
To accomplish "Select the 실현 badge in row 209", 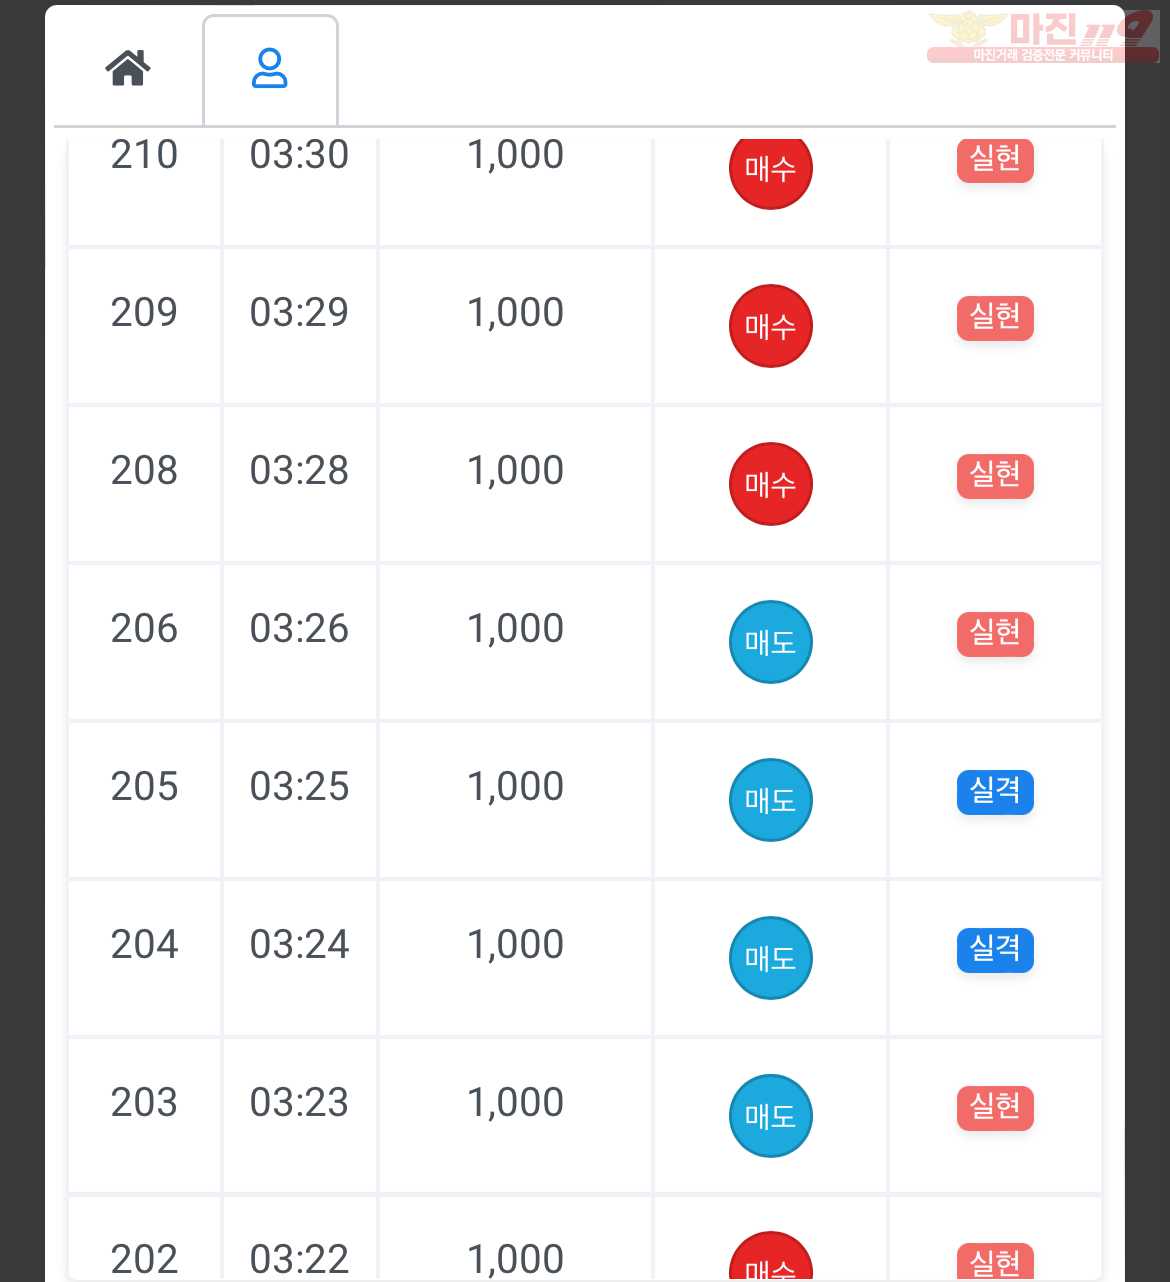I will point(995,317).
